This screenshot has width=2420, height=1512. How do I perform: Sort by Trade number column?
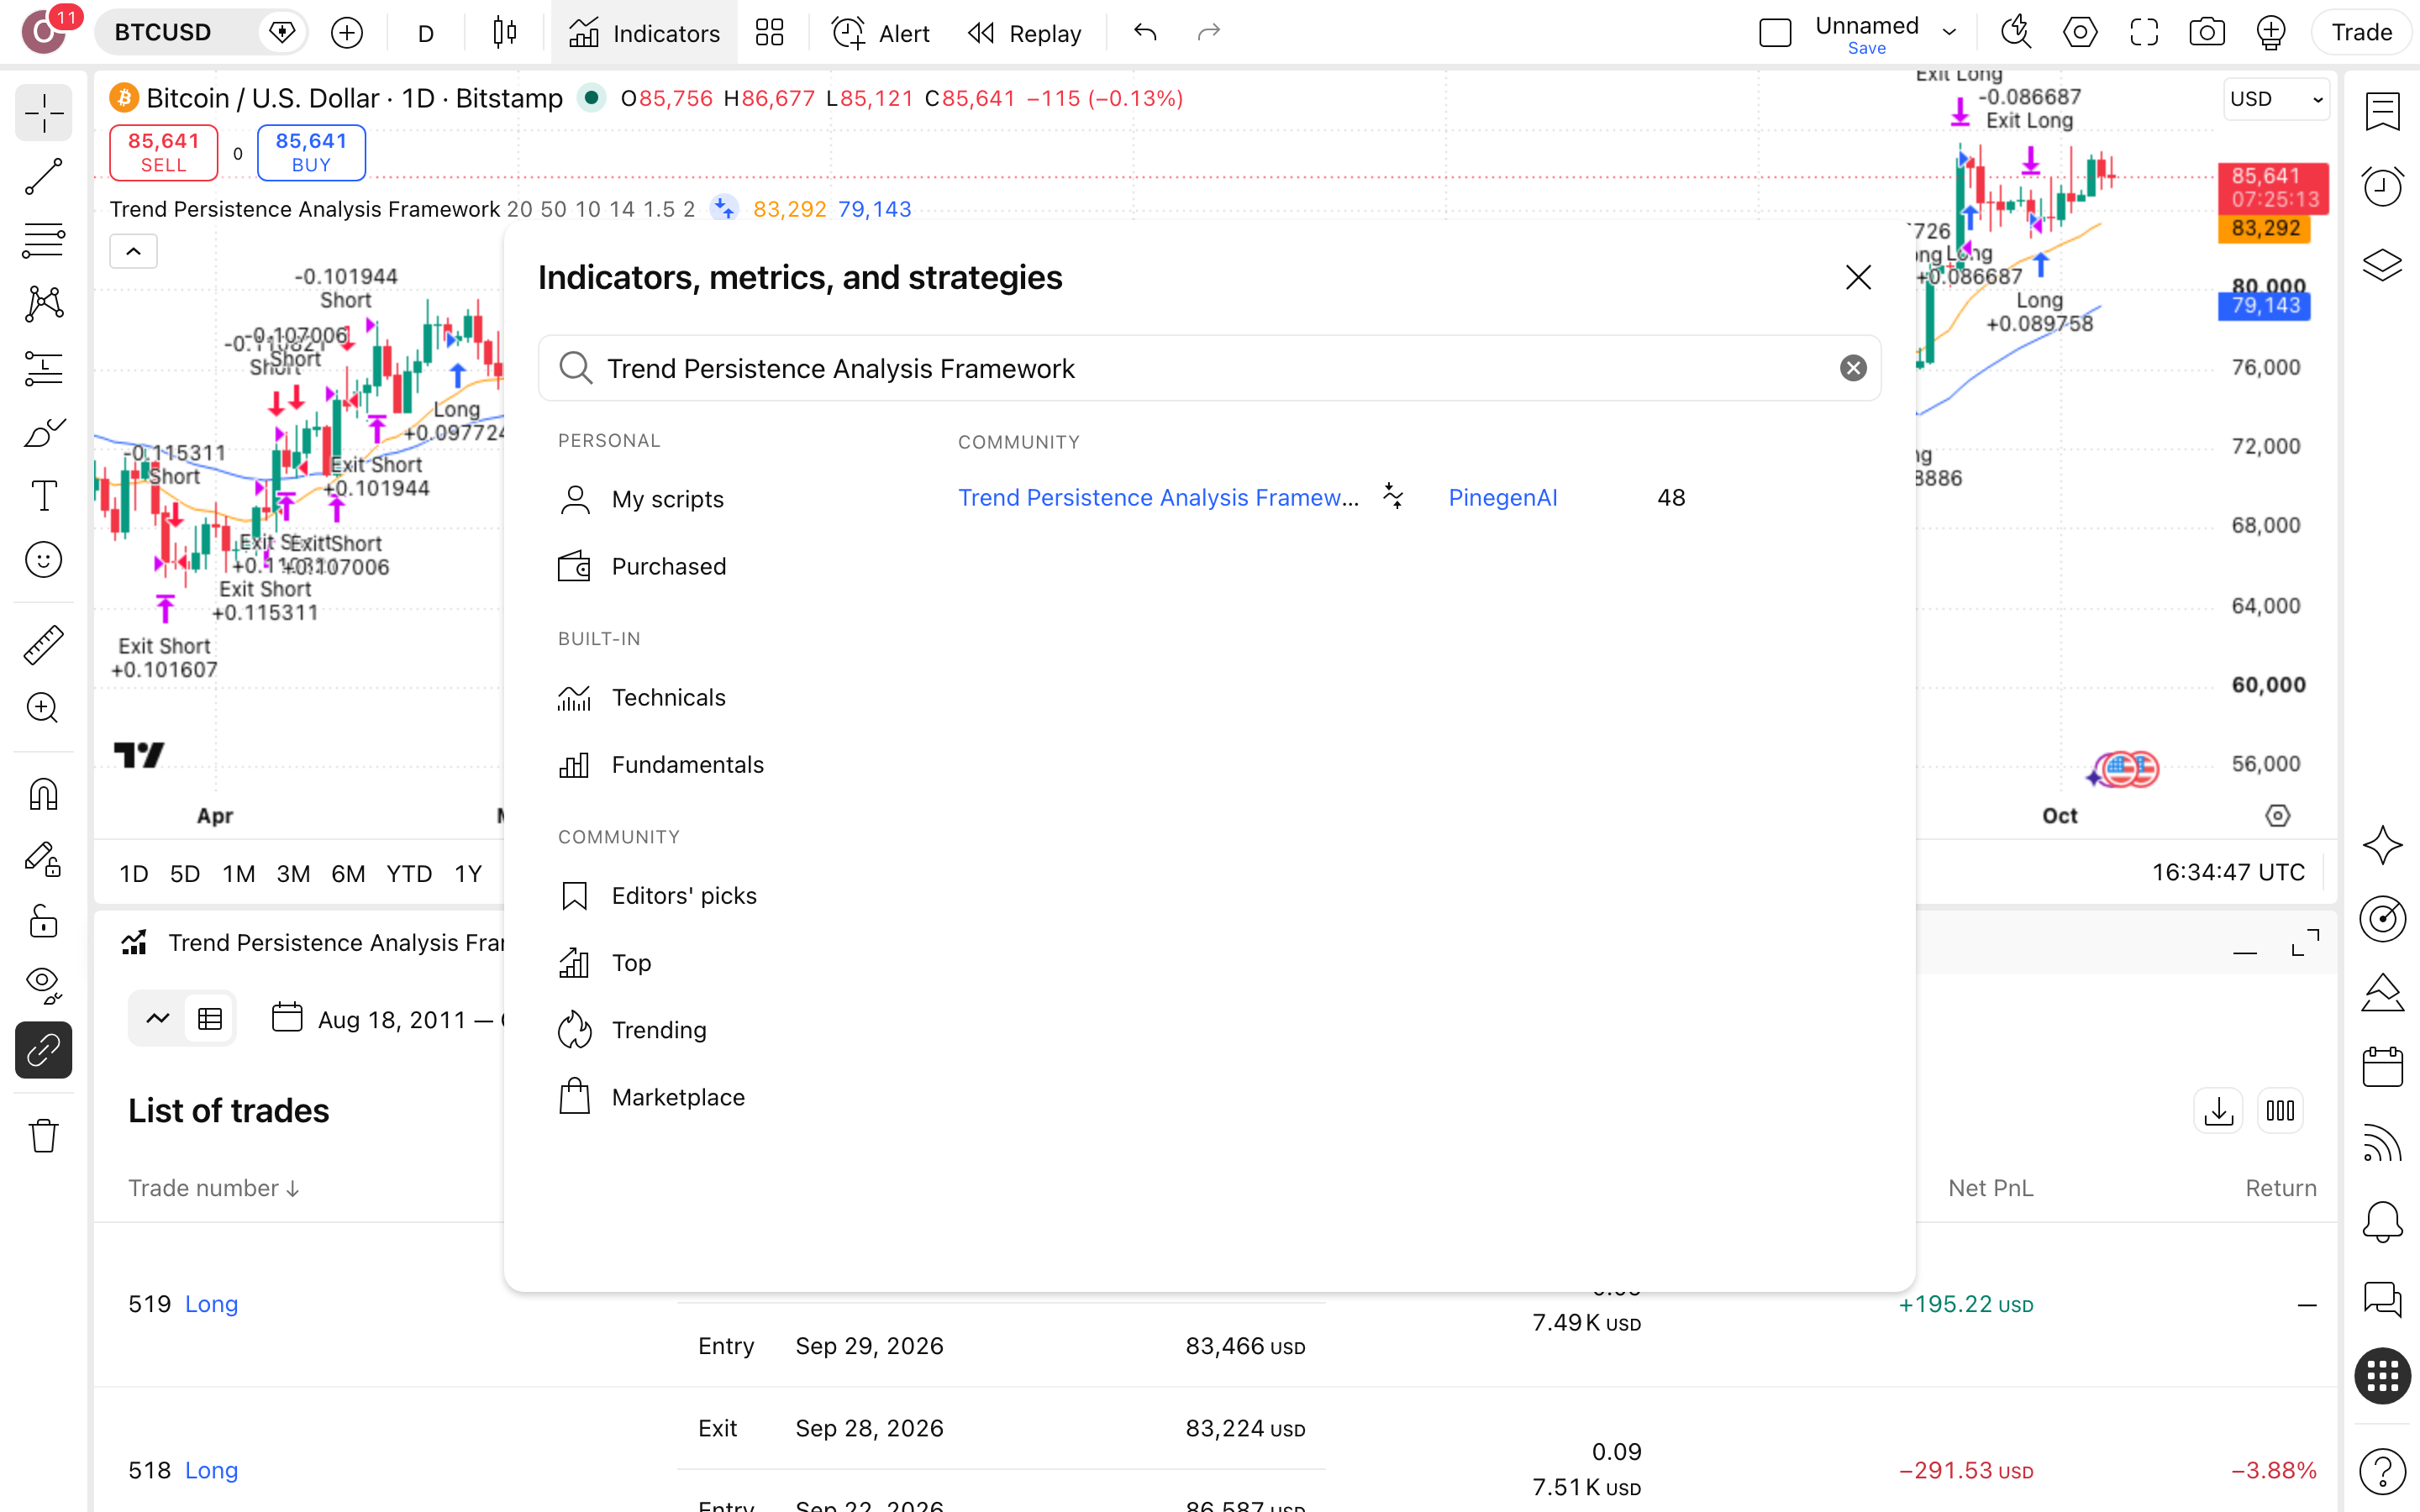pos(214,1188)
